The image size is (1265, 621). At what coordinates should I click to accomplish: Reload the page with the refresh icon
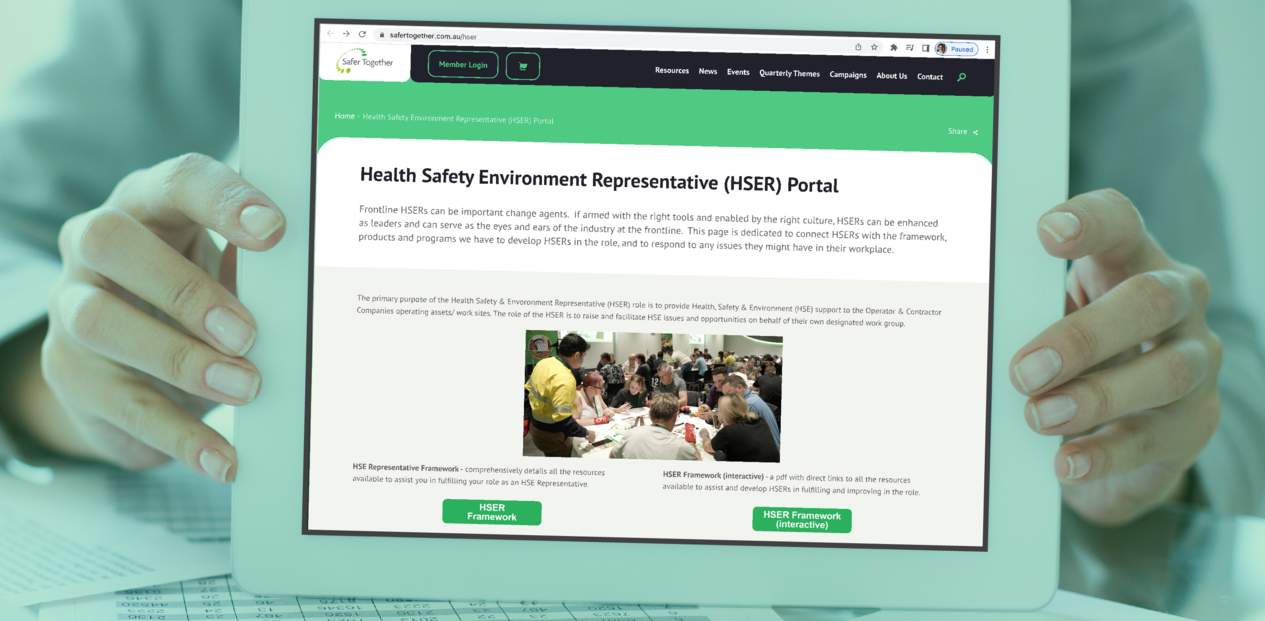(362, 34)
